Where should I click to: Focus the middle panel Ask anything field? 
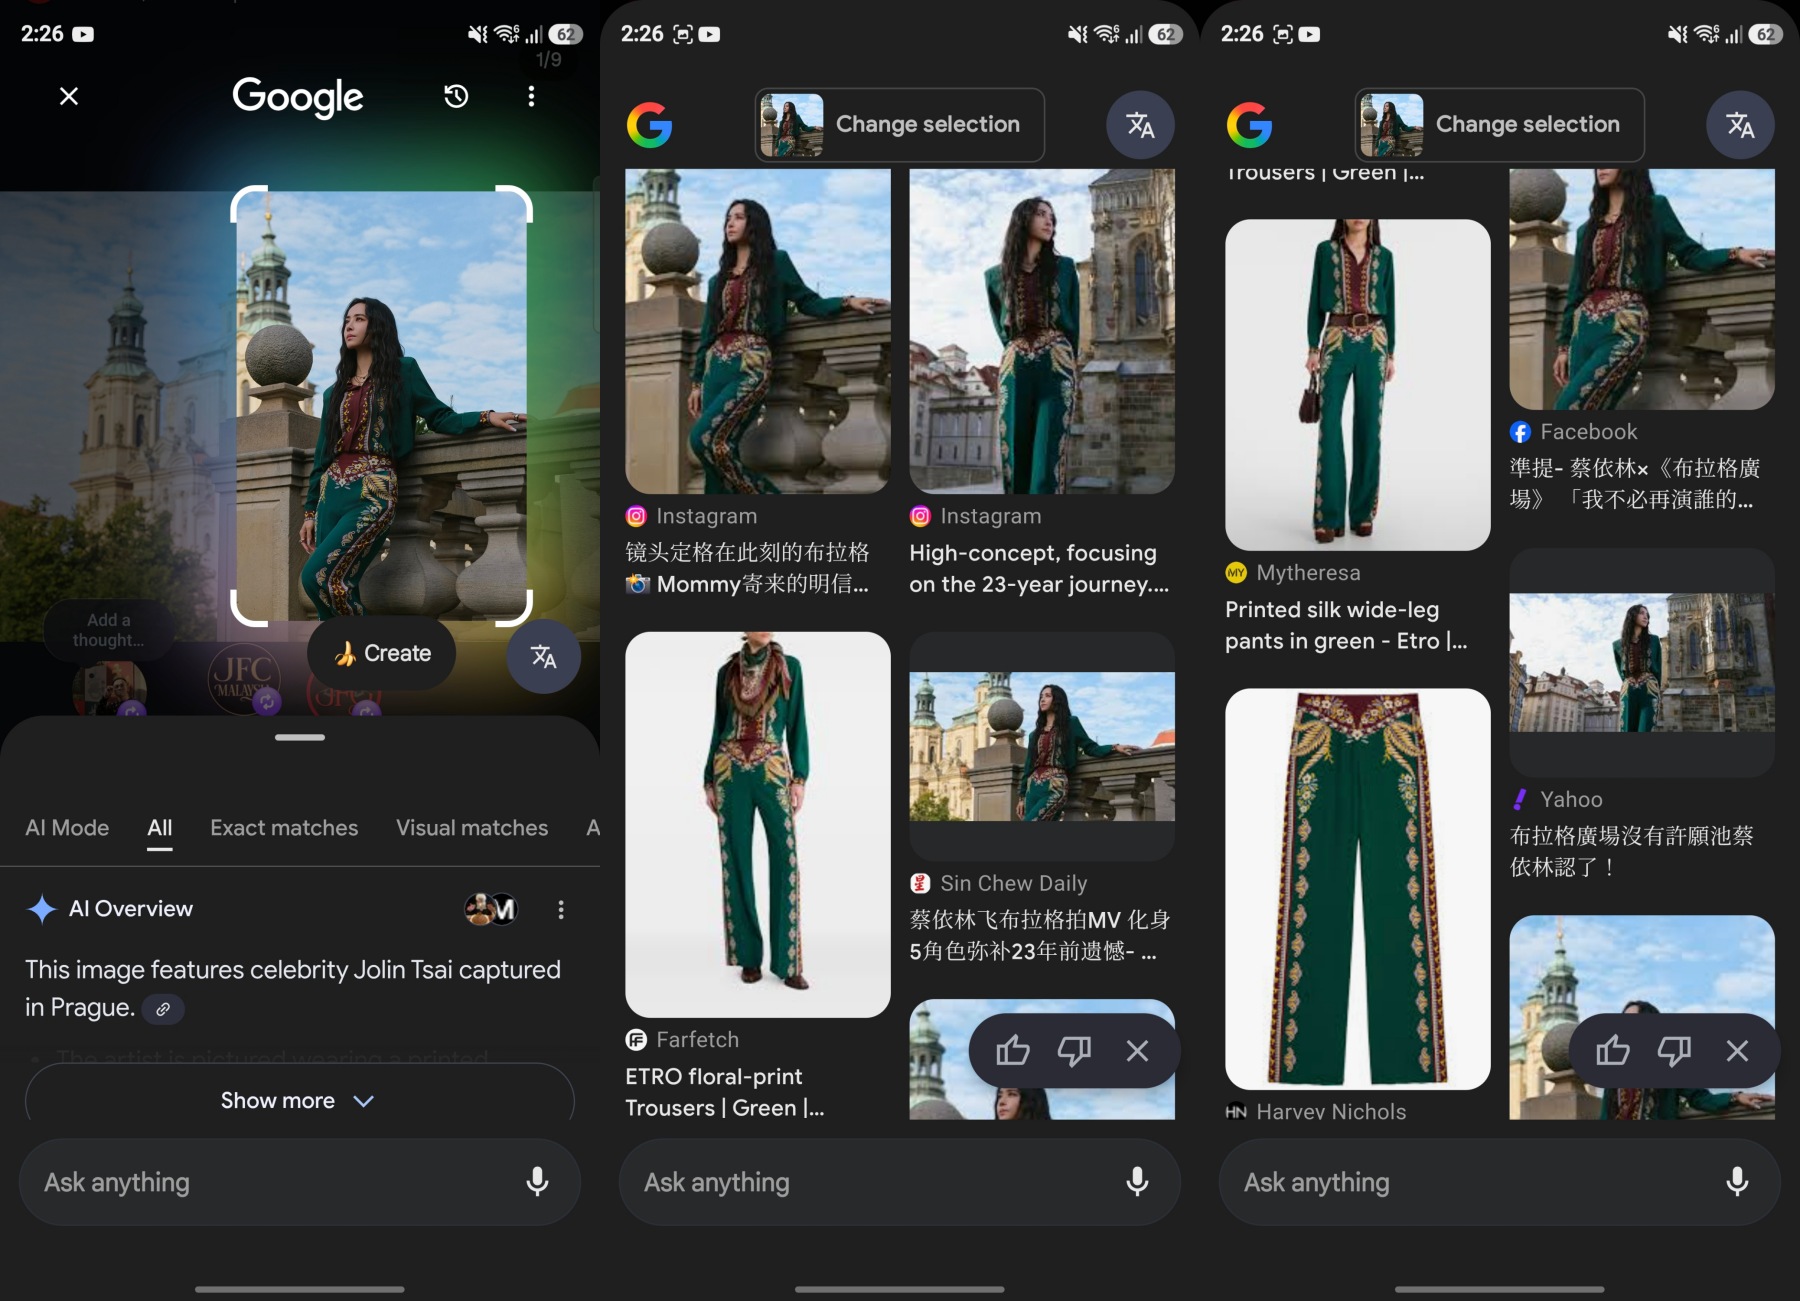pos(870,1182)
